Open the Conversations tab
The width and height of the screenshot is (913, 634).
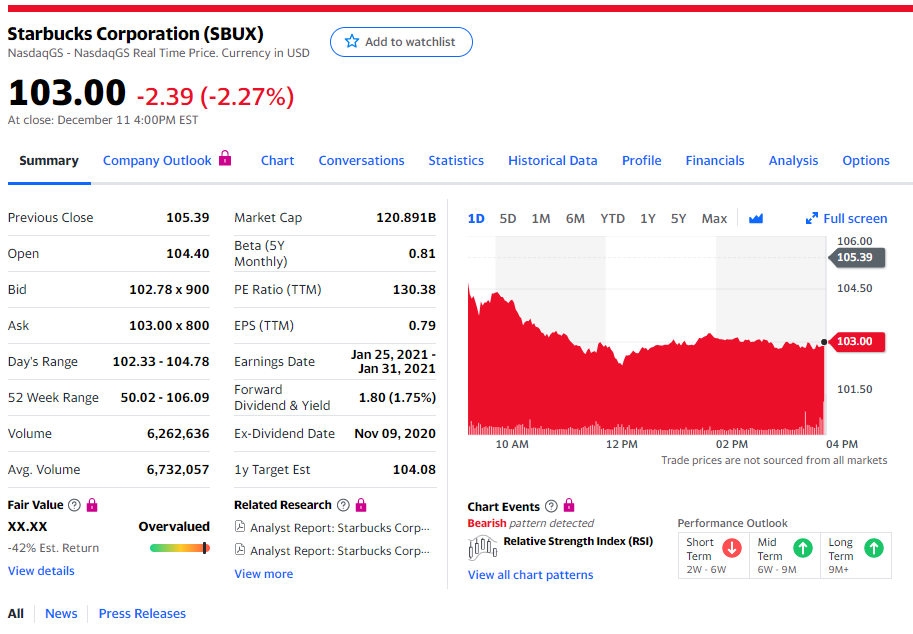(x=361, y=161)
